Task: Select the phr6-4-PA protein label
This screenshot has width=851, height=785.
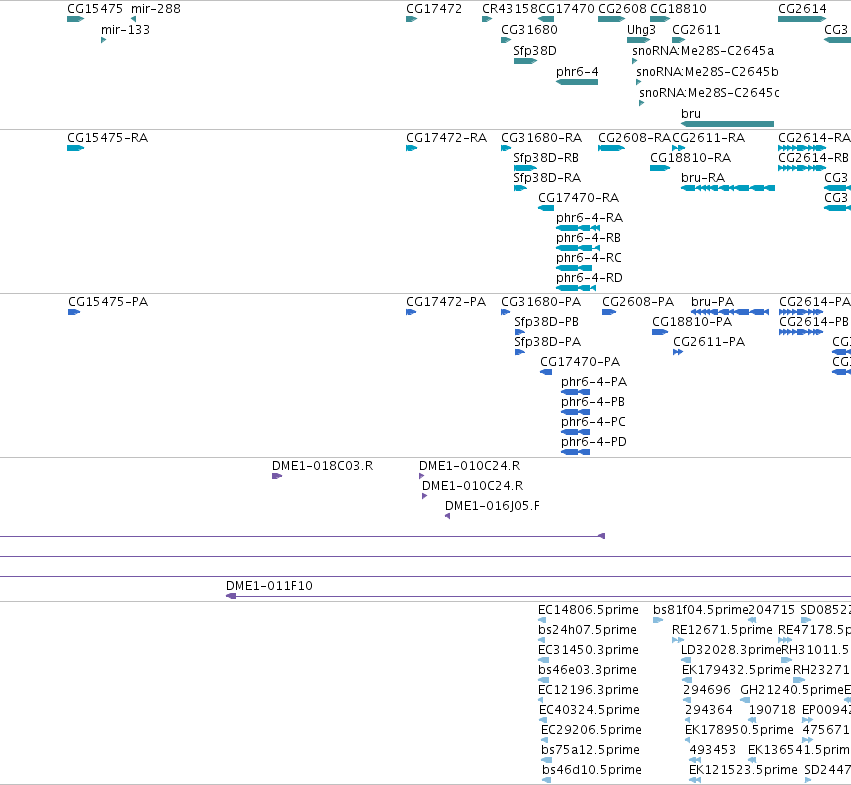Action: click(x=594, y=382)
